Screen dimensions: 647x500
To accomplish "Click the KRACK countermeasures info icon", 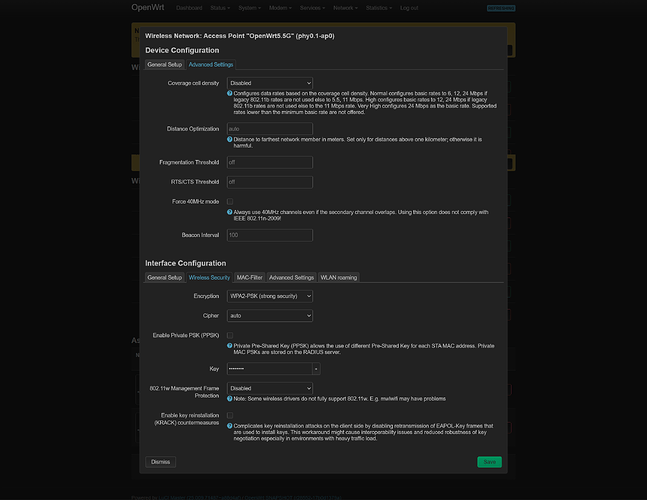I will coord(231,425).
